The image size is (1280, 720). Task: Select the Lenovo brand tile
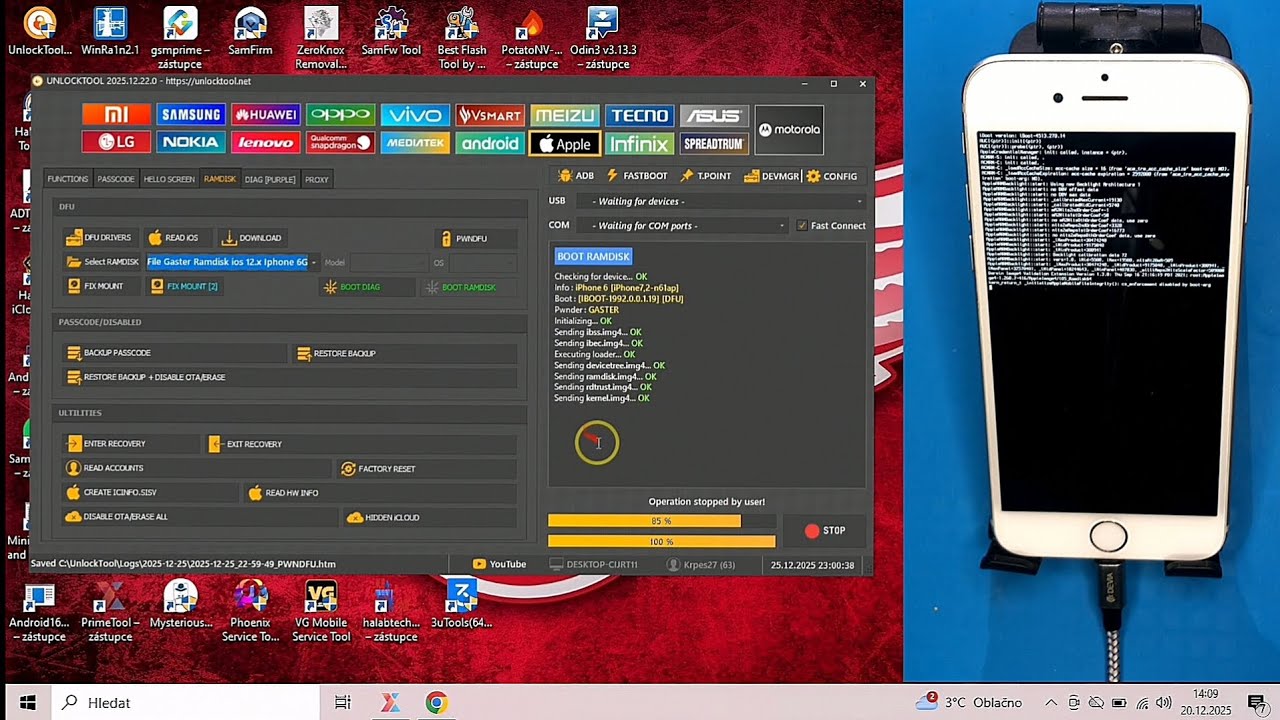[x=265, y=143]
